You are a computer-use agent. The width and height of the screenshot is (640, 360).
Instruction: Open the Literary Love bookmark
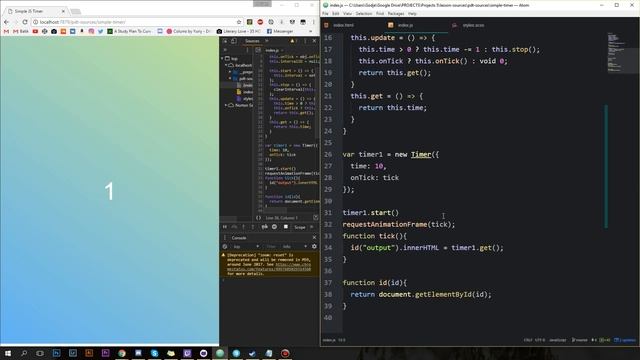pos(239,31)
